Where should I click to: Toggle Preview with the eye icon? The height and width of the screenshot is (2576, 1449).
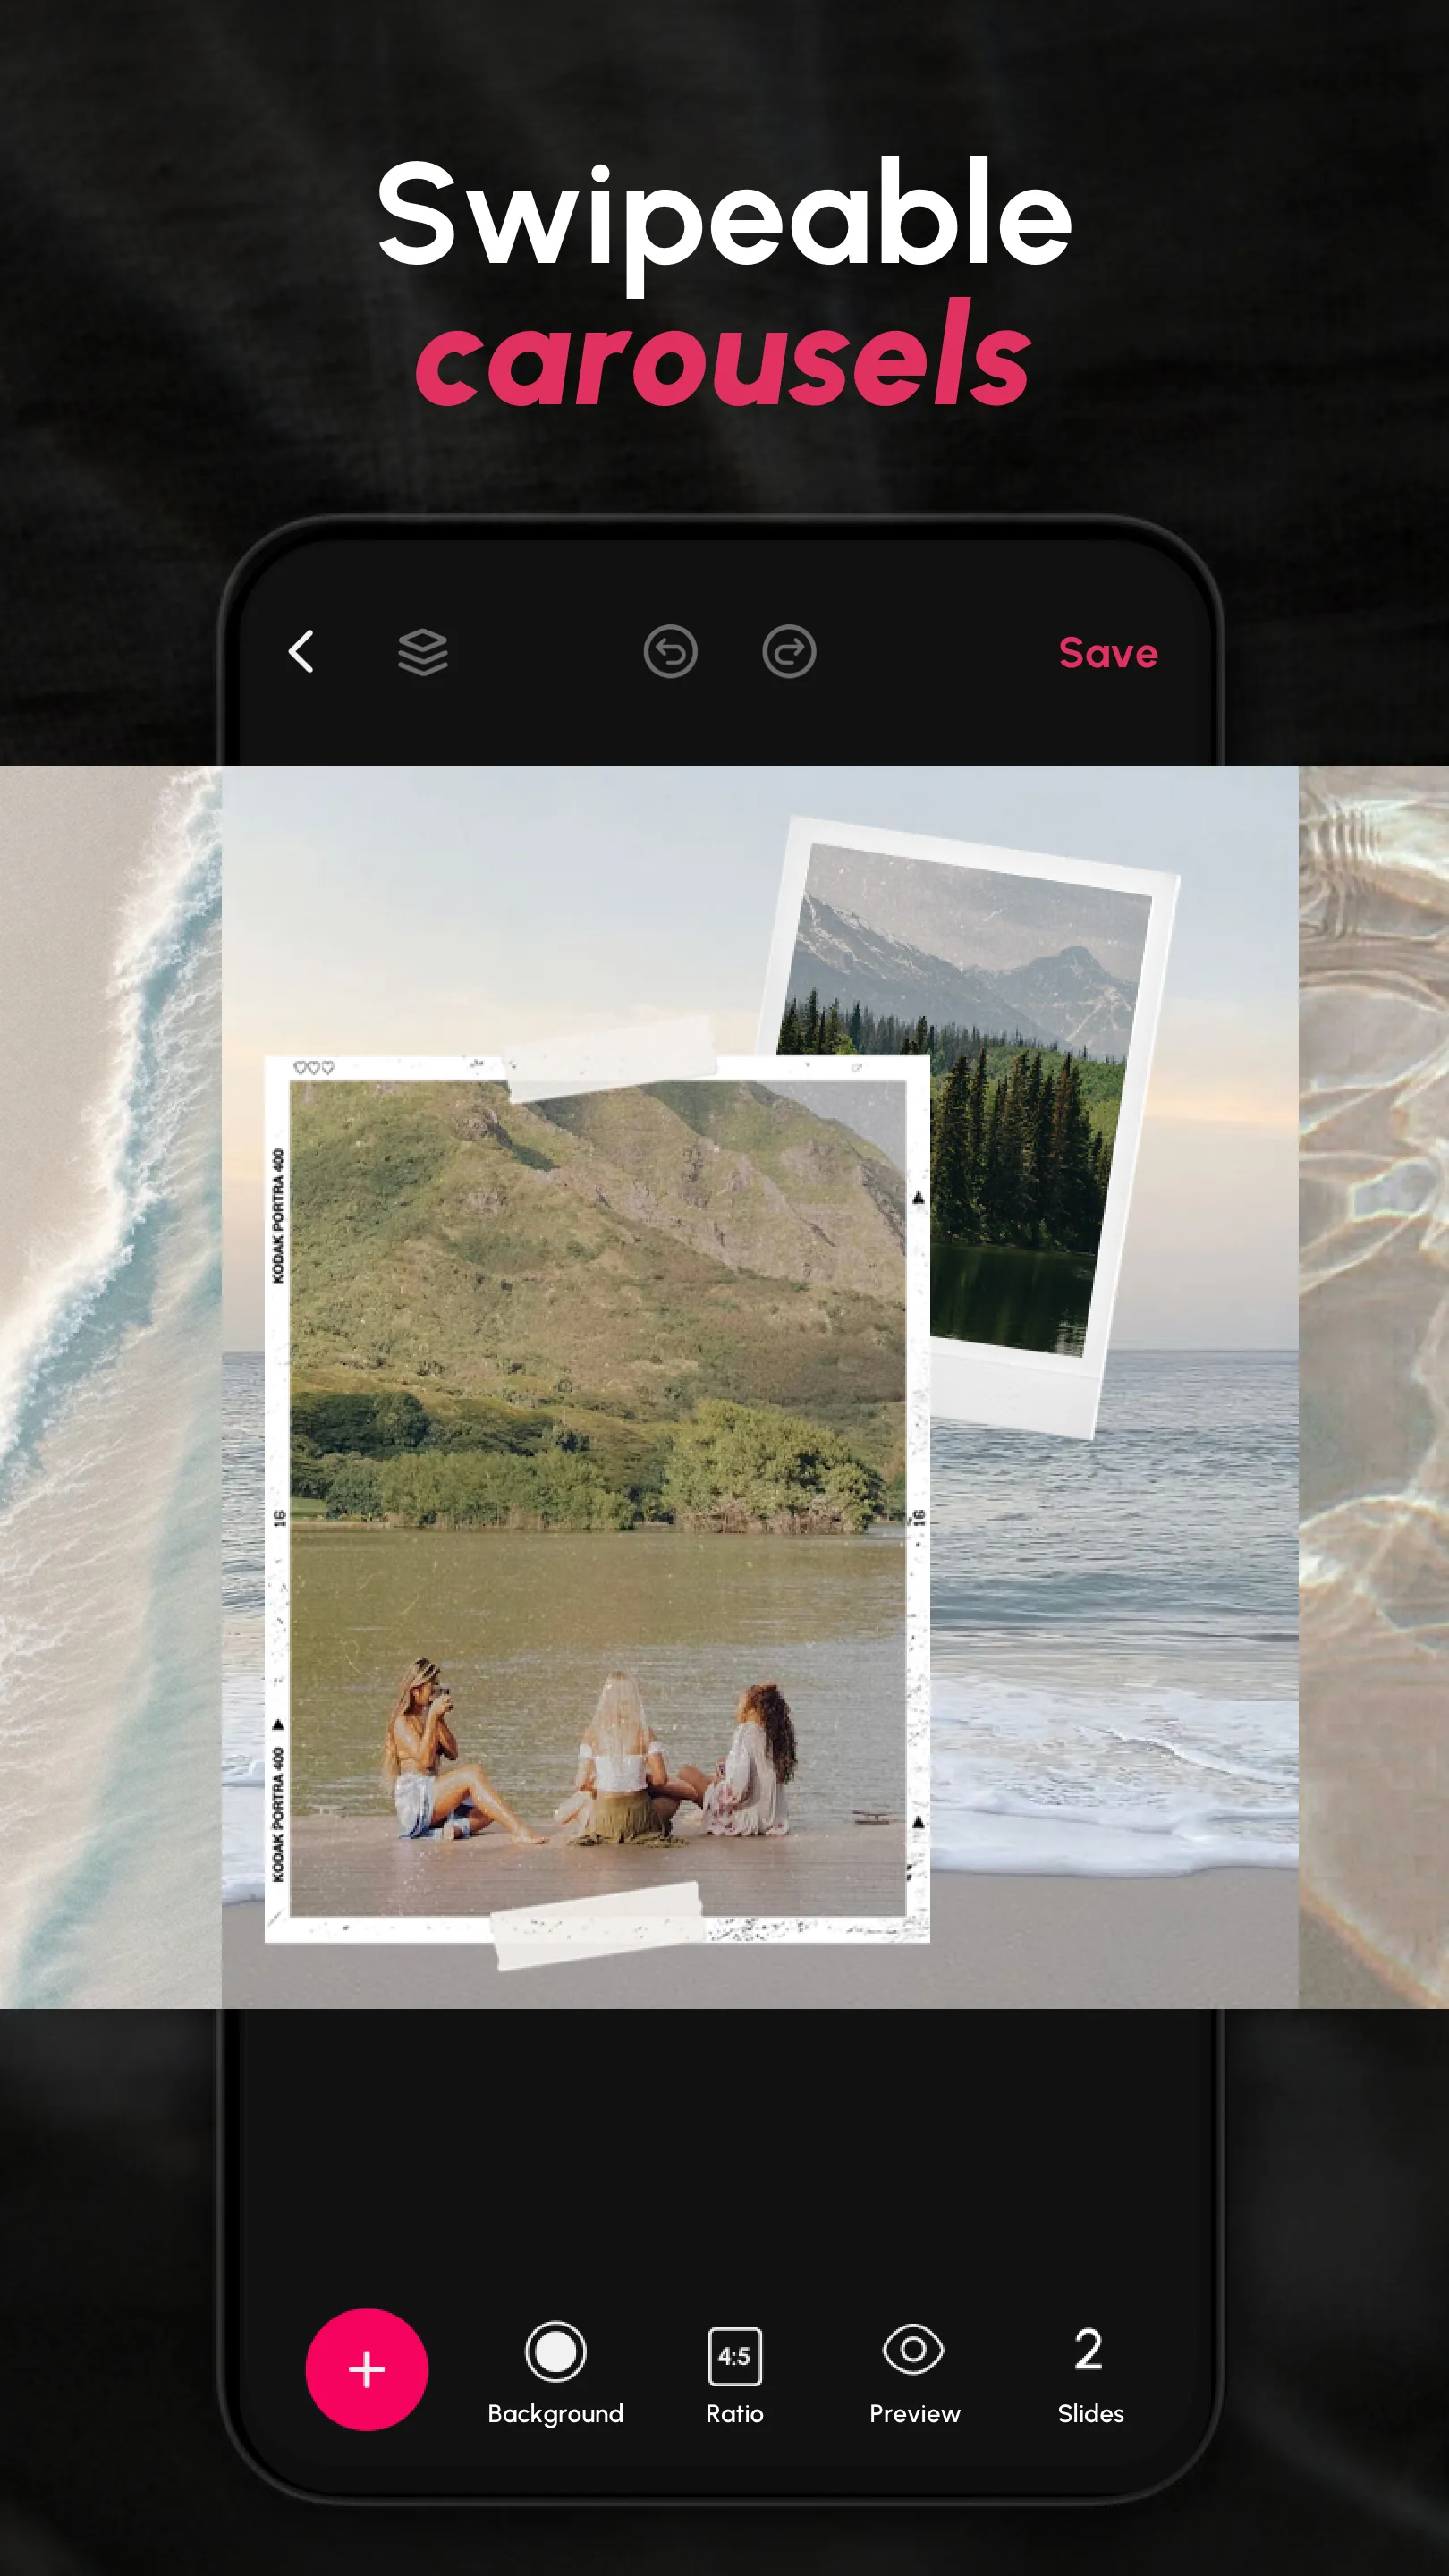913,2350
